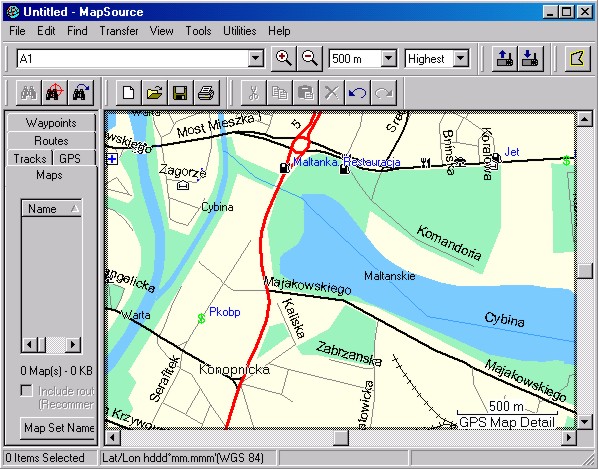This screenshot has width=598, height=469.
Task: Click the green dollar icon beside Pkobp
Action: coord(201,318)
